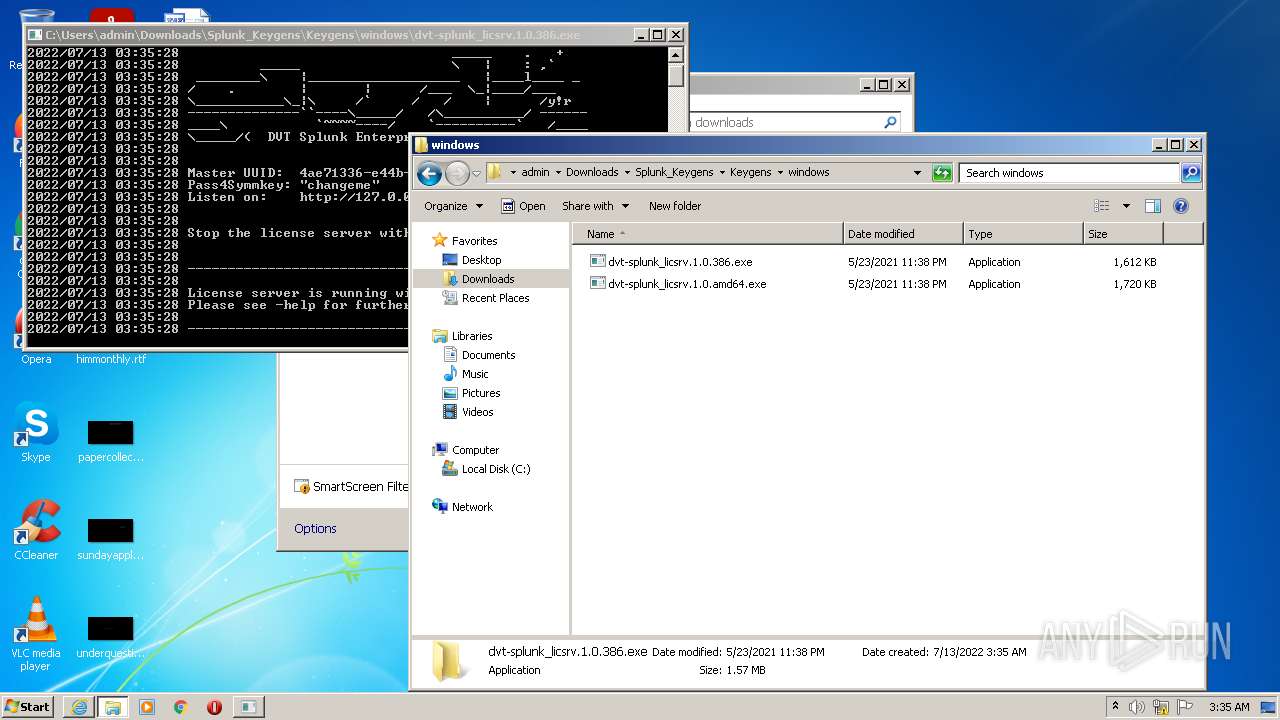Open the Share with dropdown

tap(595, 206)
